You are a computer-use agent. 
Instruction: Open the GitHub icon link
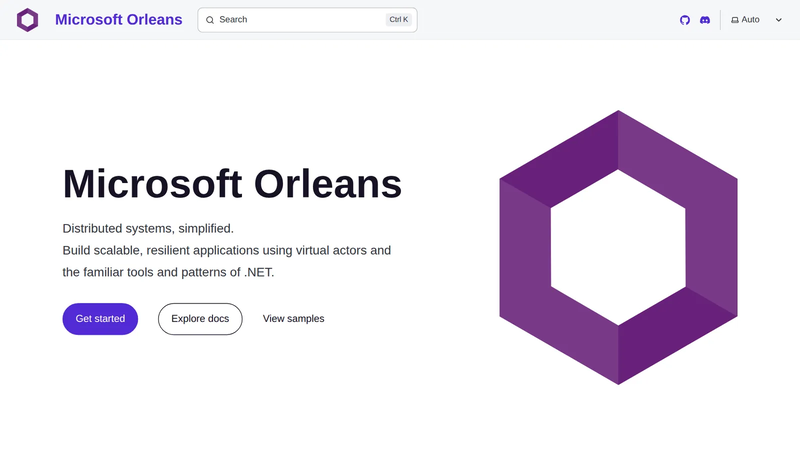click(685, 20)
